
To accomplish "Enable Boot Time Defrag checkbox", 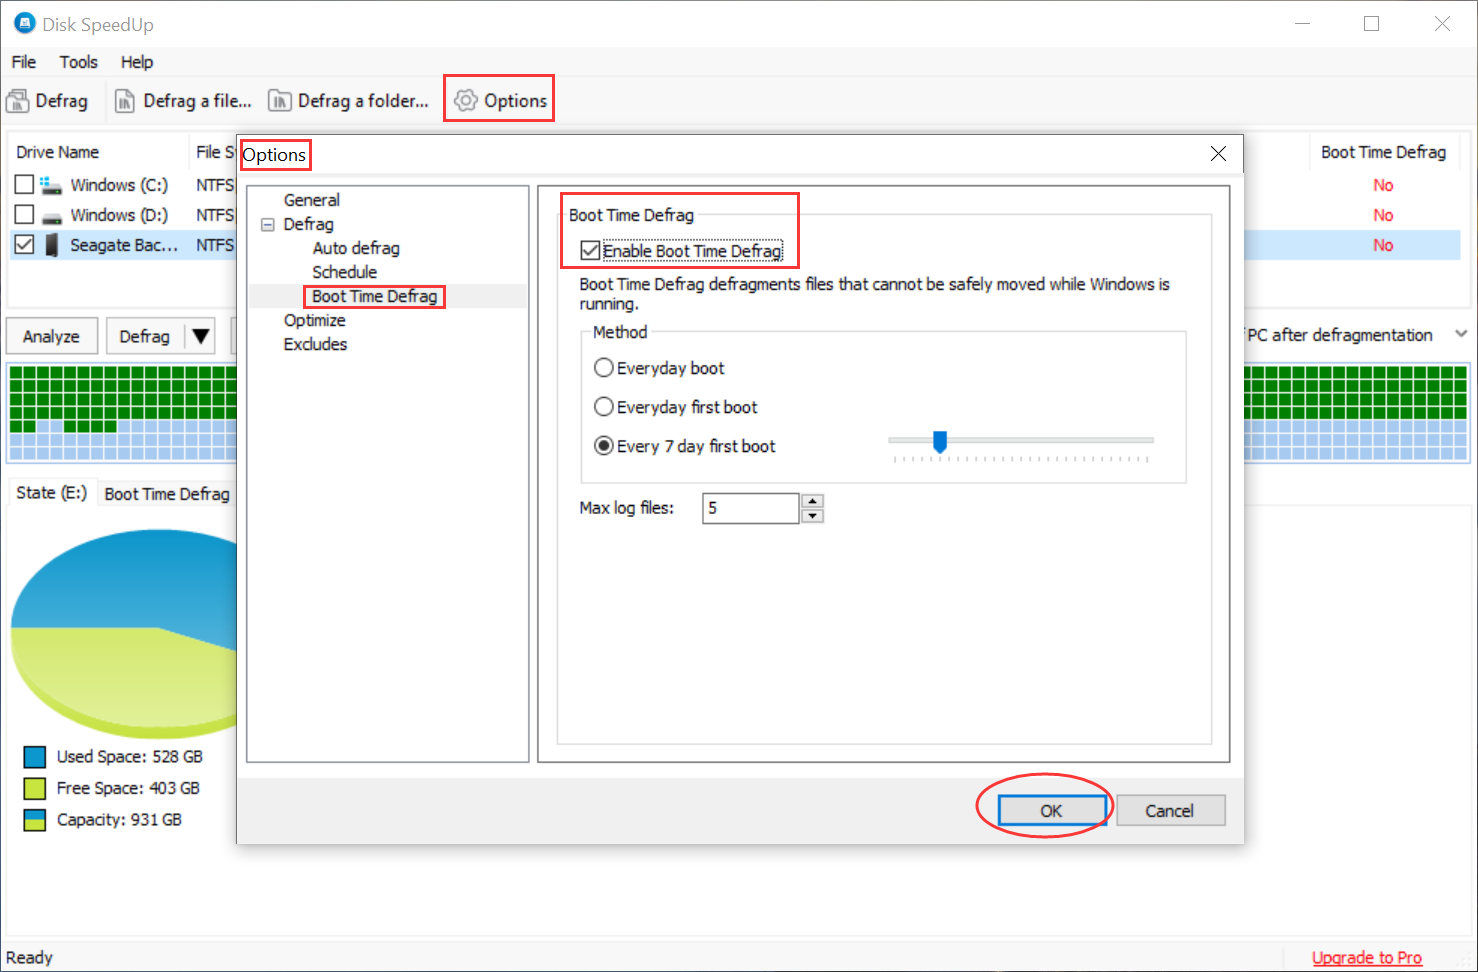I will point(590,250).
